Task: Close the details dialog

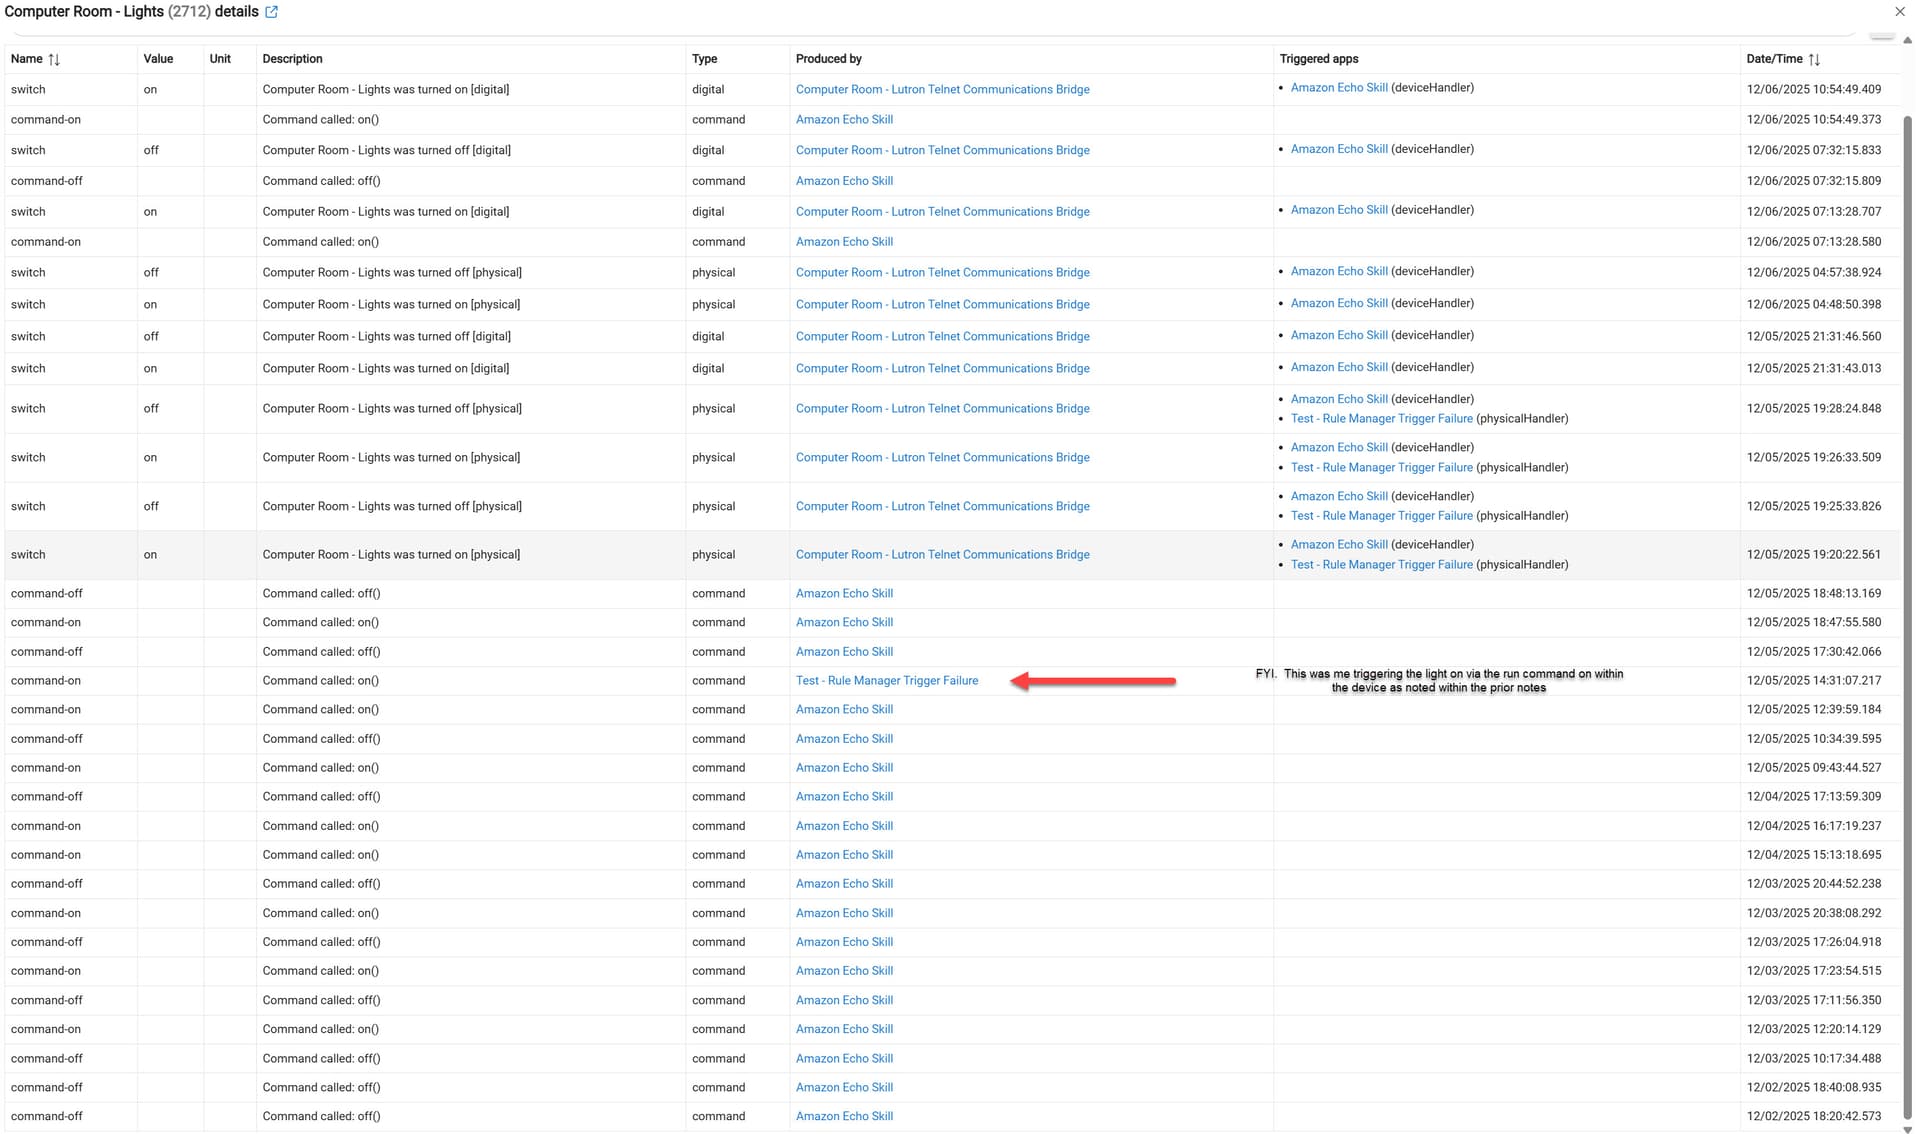Action: pyautogui.click(x=1899, y=12)
